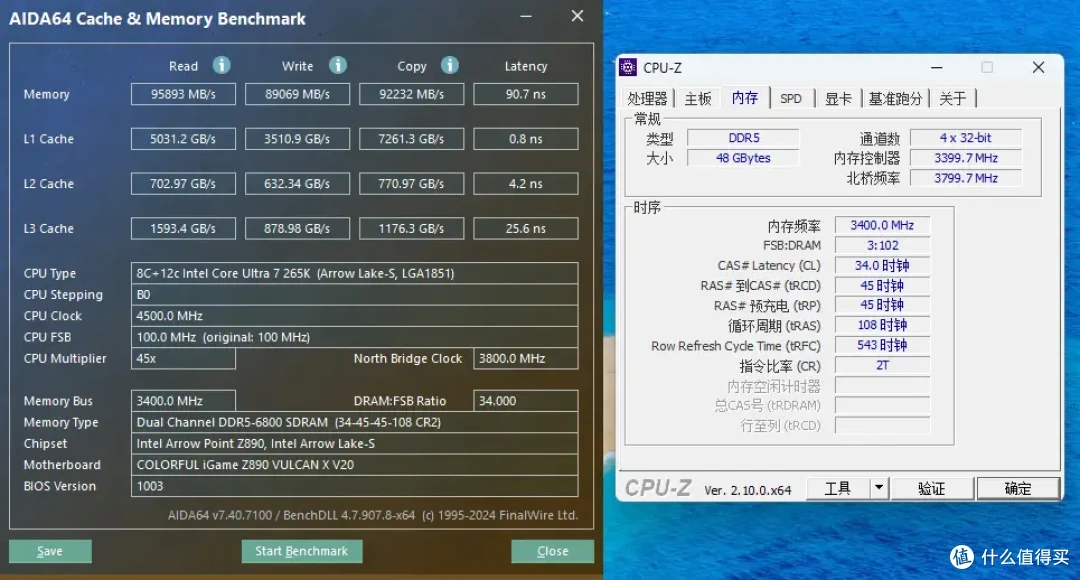Click the L1 Cache latency 0.8 ns
The height and width of the screenshot is (580, 1080).
(x=526, y=139)
